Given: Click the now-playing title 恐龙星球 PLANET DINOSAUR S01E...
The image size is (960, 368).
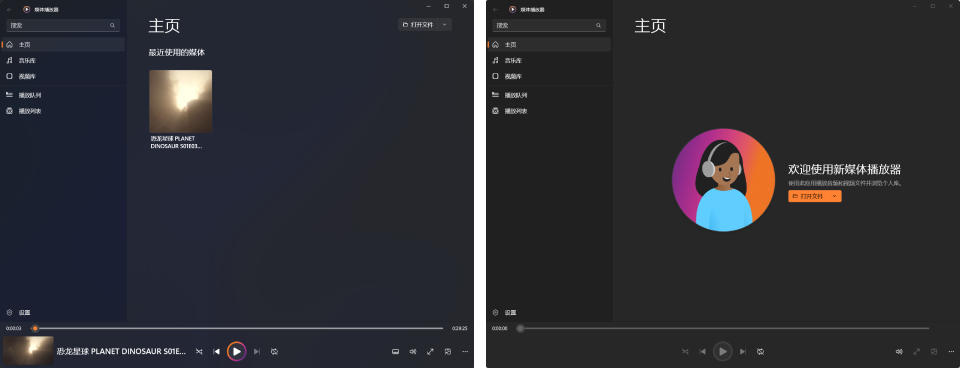Looking at the screenshot, I should (121, 351).
